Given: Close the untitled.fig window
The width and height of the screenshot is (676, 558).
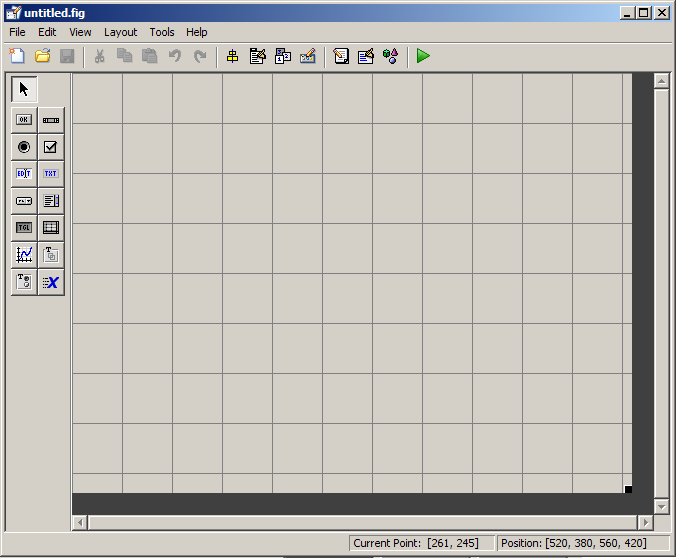Looking at the screenshot, I should click(x=662, y=13).
